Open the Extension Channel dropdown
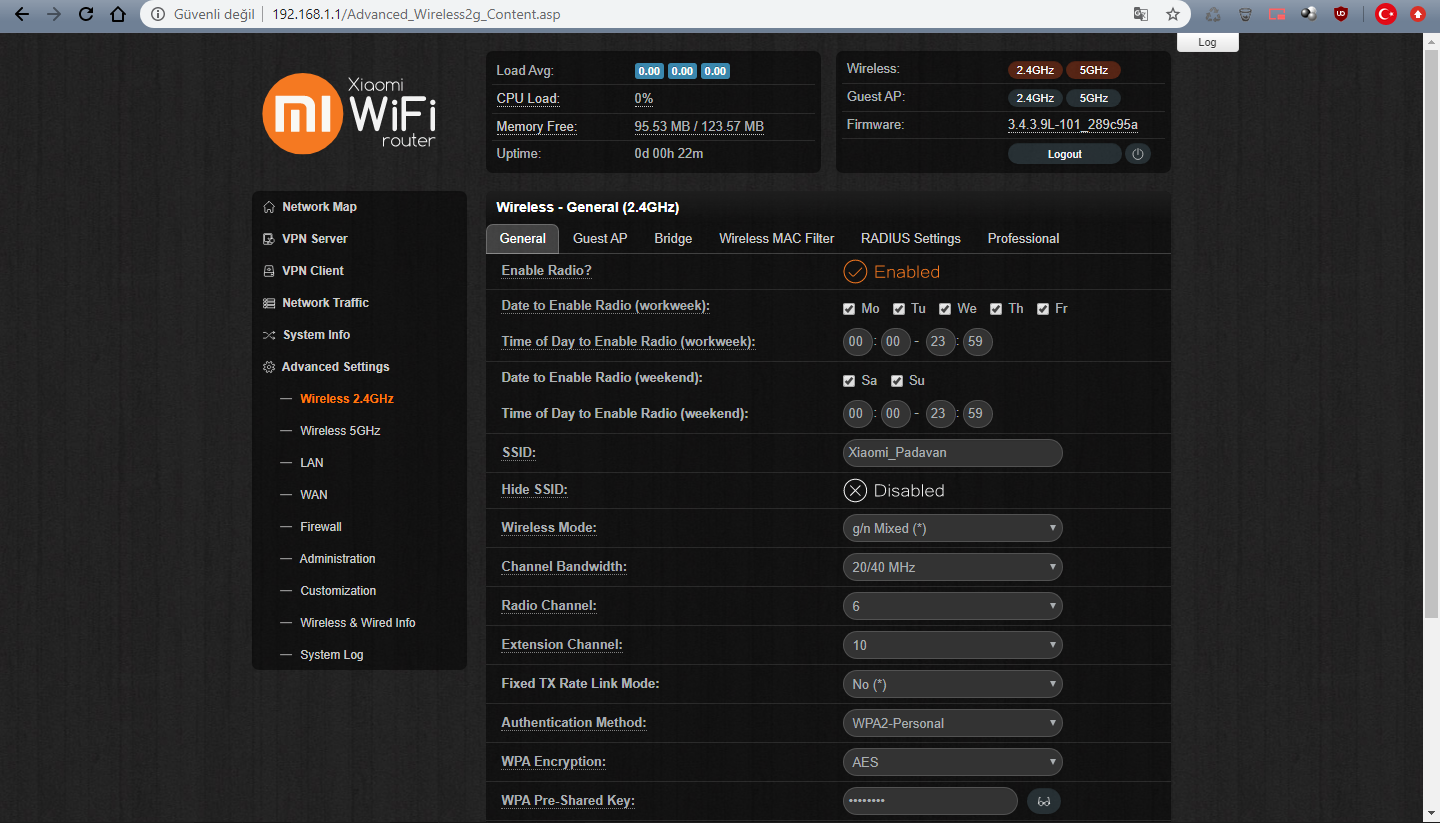This screenshot has width=1440, height=823. coord(953,645)
